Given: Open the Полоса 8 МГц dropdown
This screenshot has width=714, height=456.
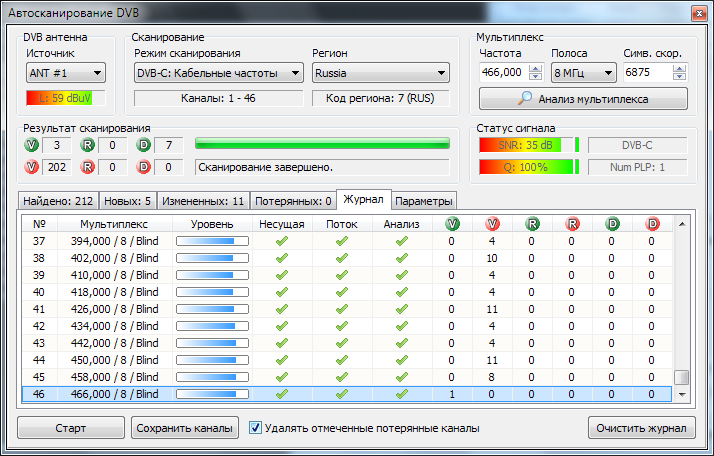Looking at the screenshot, I should (583, 73).
